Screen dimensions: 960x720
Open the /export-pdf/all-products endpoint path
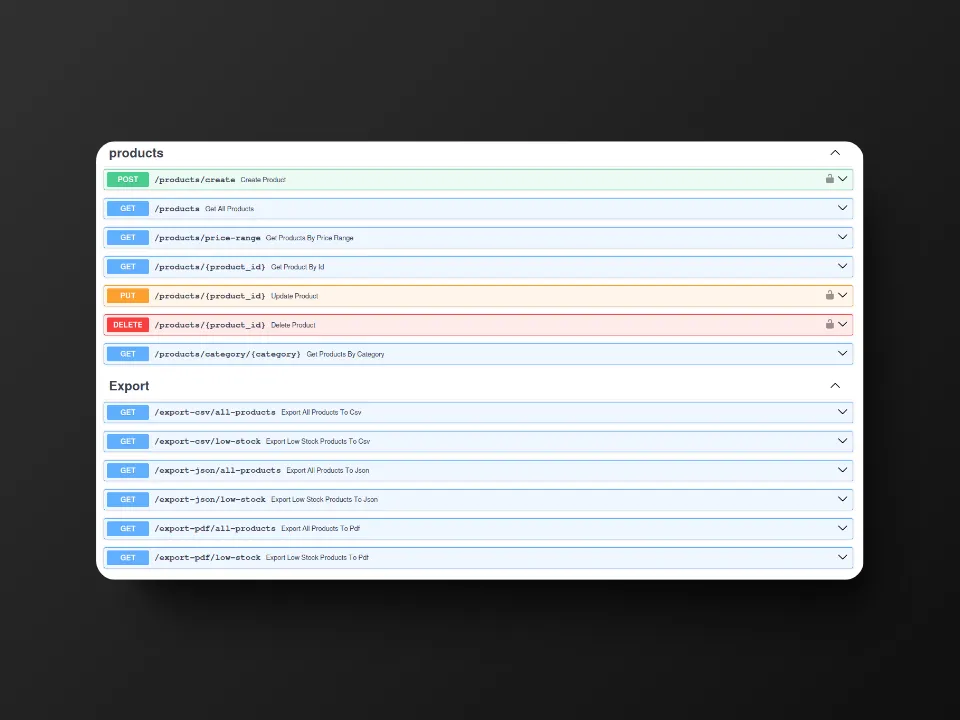214,528
